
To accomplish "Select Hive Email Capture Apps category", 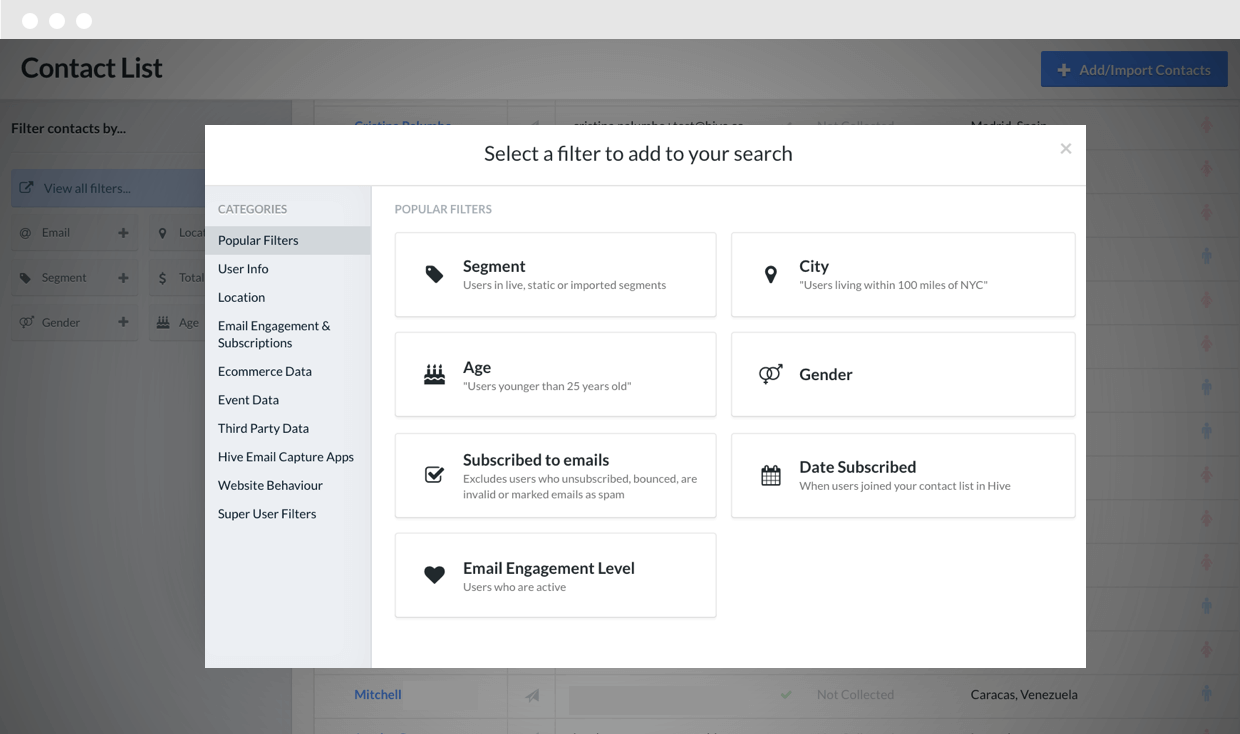I will point(286,457).
